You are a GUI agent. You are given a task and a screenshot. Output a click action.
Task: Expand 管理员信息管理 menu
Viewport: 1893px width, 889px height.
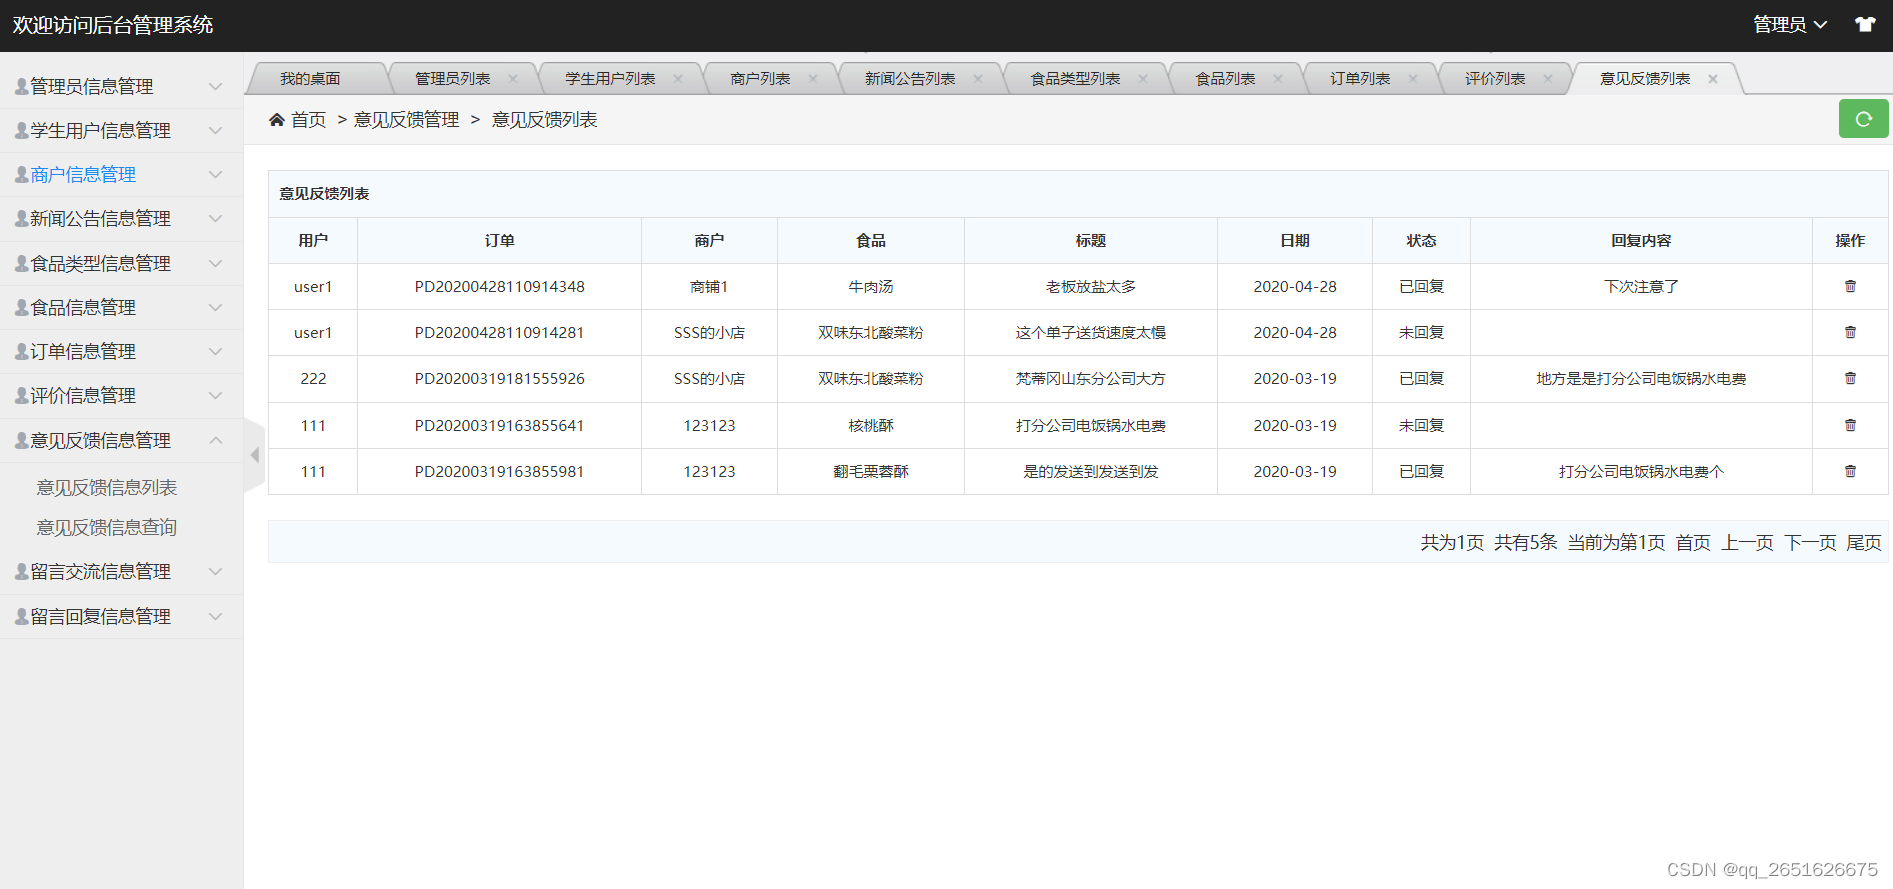[121, 87]
